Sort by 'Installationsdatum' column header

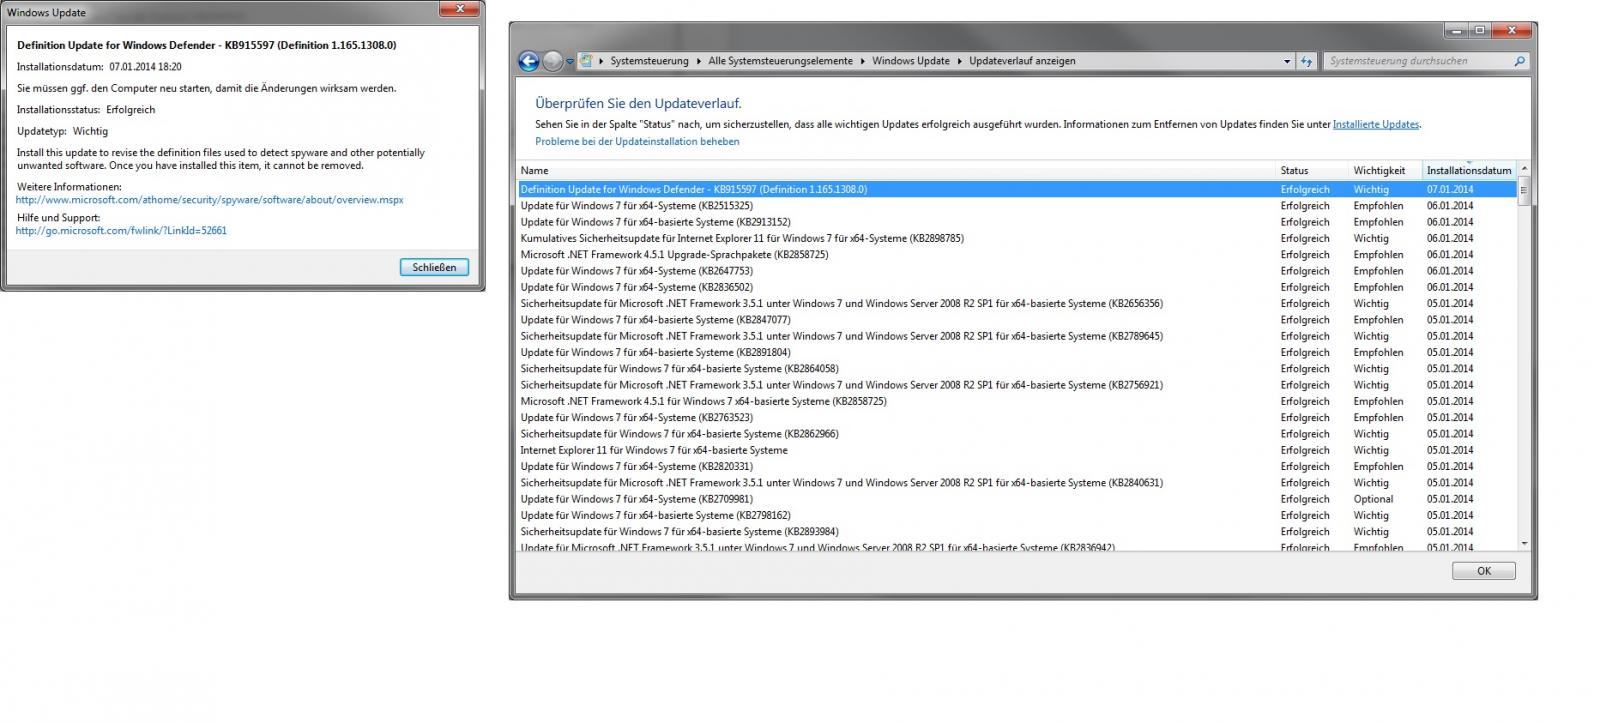point(1469,170)
